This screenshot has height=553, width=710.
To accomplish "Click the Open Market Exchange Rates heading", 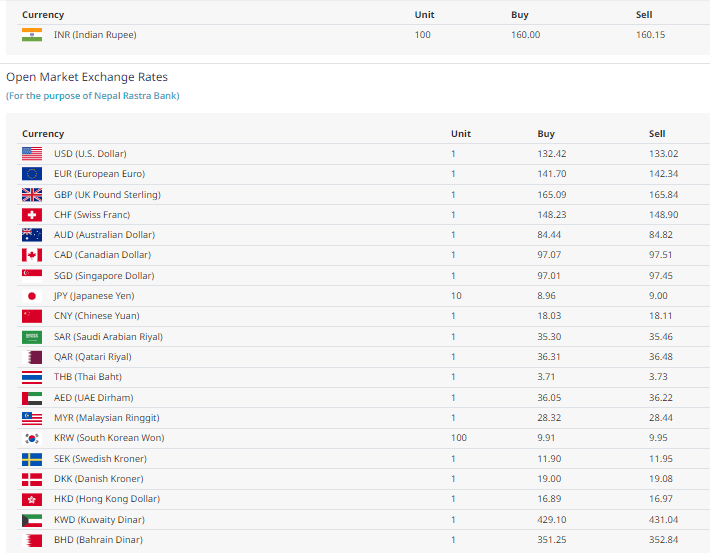I will coord(87,77).
